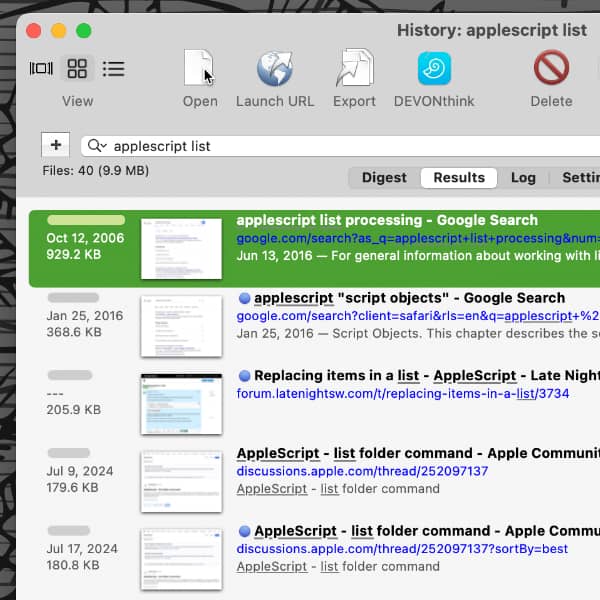Screen dimensions: 600x600
Task: Click blue dot beside Jul 17, 2024 result title
Action: click(x=245, y=531)
